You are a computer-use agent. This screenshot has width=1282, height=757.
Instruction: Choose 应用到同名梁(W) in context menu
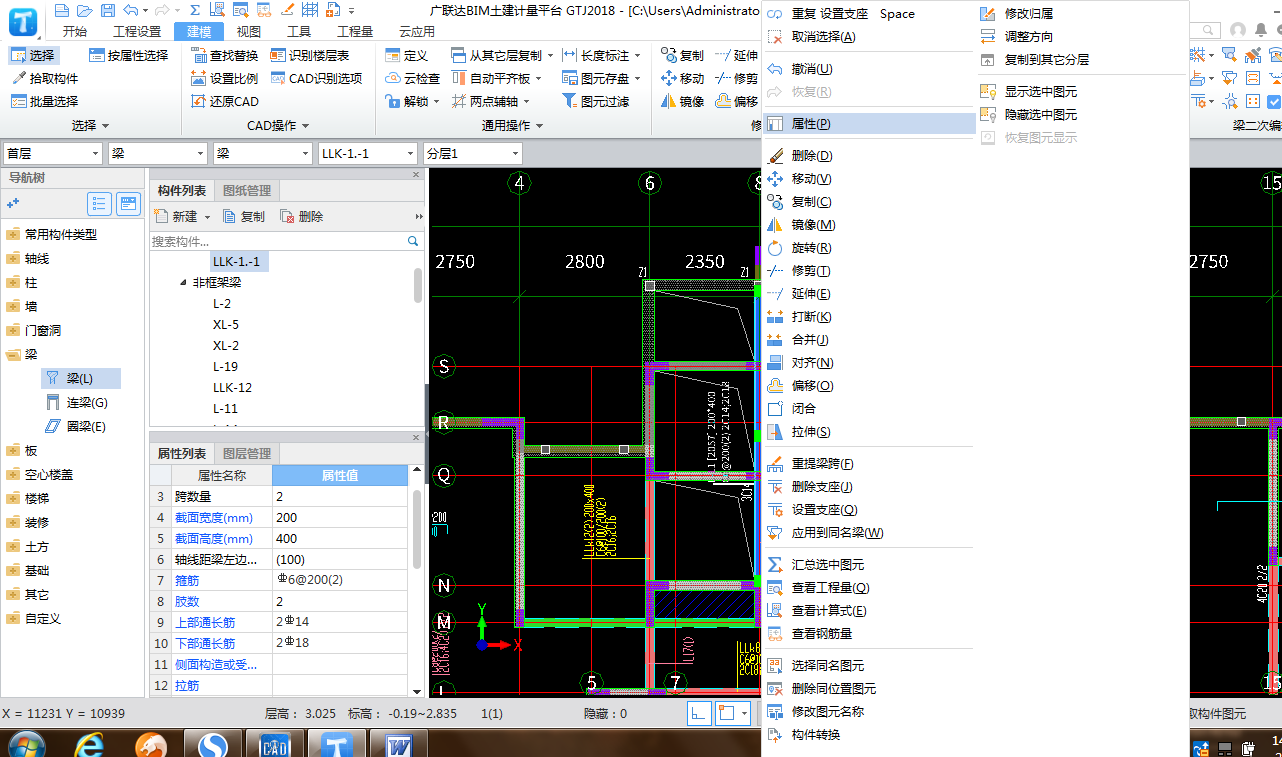869,533
